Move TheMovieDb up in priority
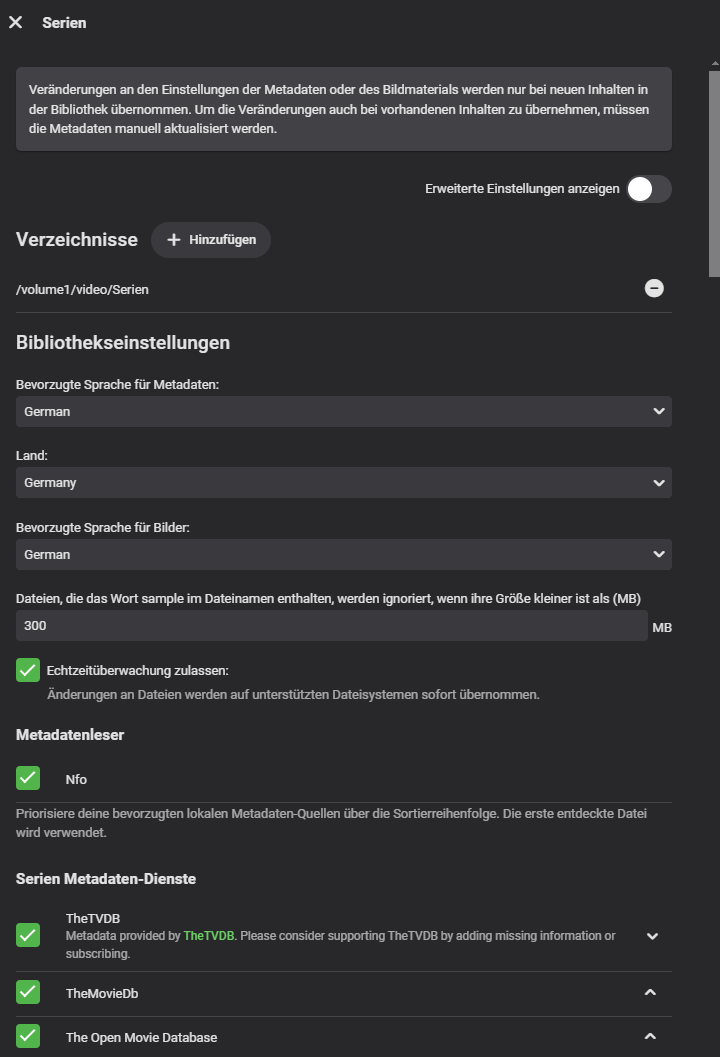The height and width of the screenshot is (1057, 720). [x=650, y=992]
